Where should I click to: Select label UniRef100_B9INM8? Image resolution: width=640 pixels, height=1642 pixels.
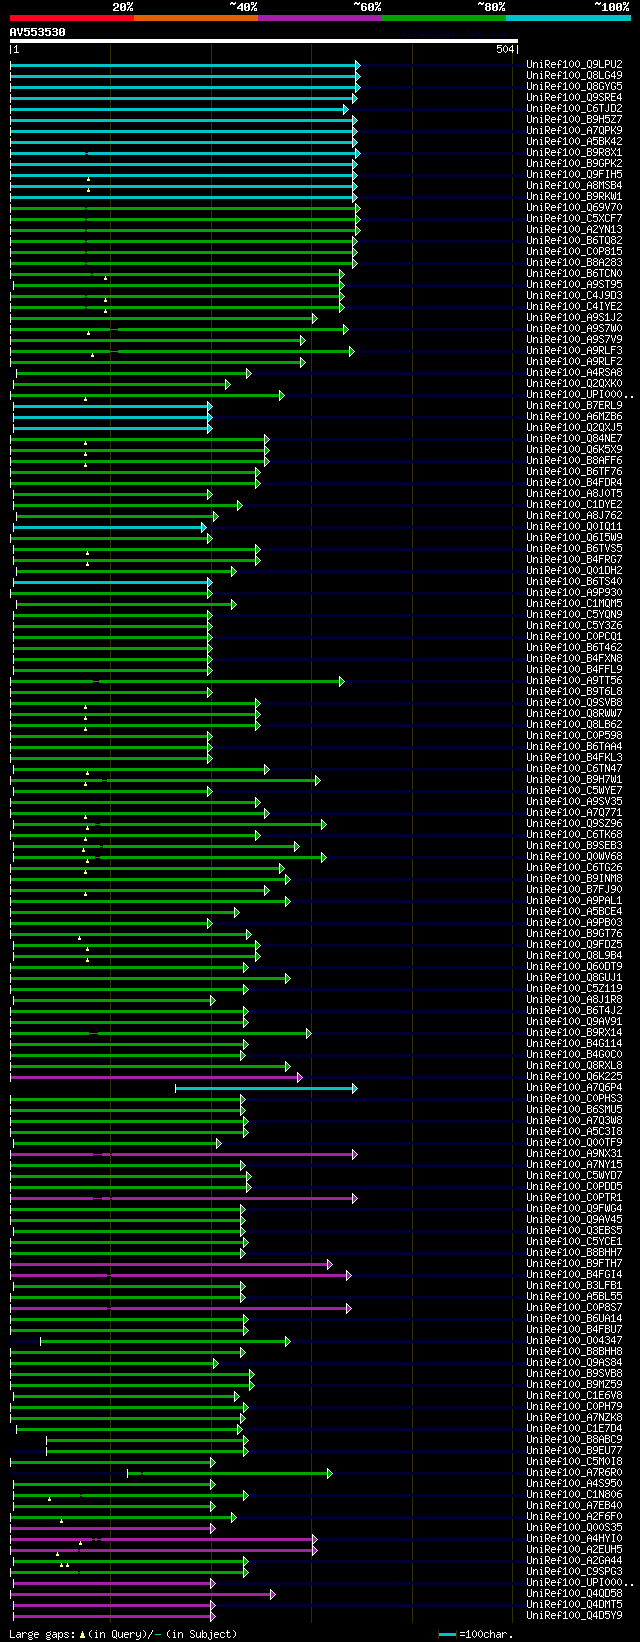click(x=574, y=878)
